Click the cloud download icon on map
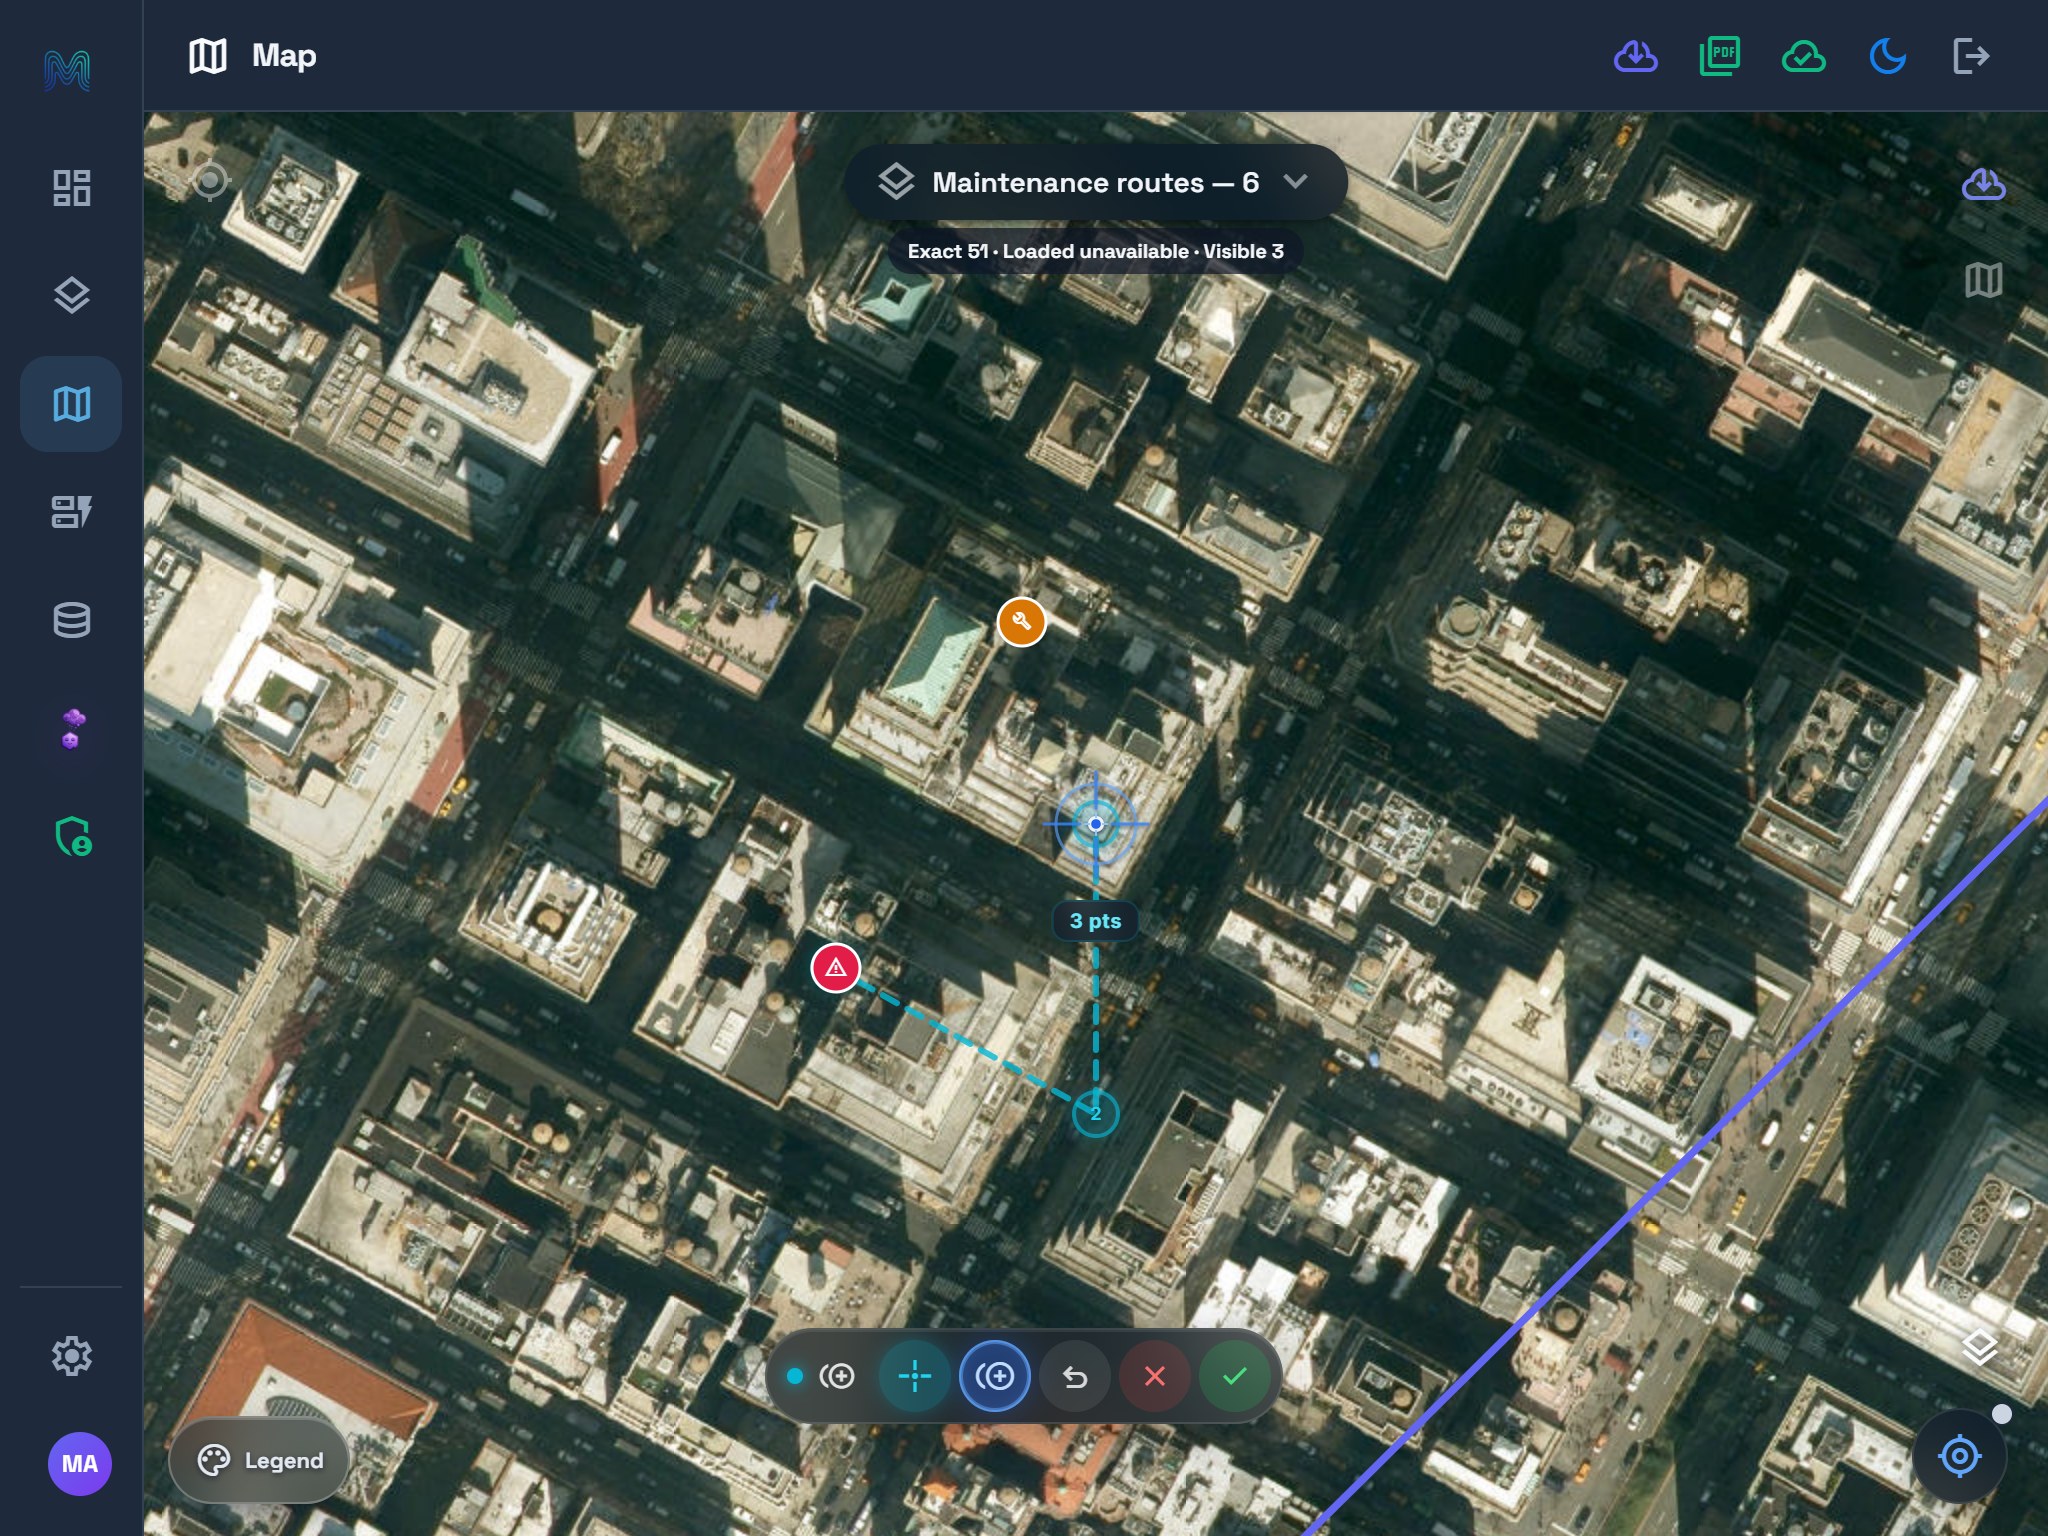The width and height of the screenshot is (2048, 1536). click(x=1984, y=184)
